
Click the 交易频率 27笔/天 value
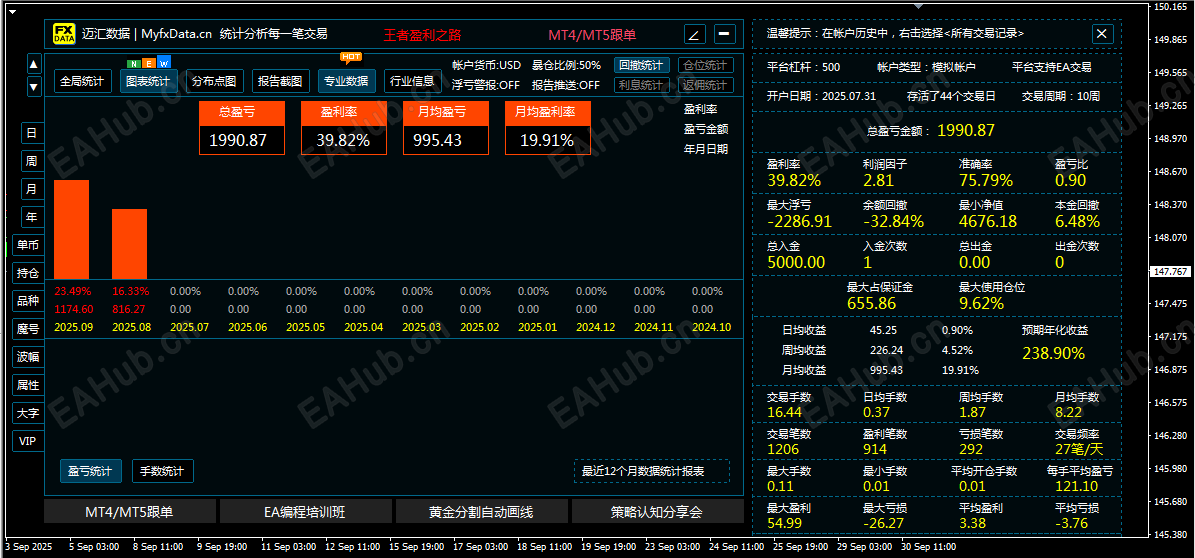point(1078,450)
